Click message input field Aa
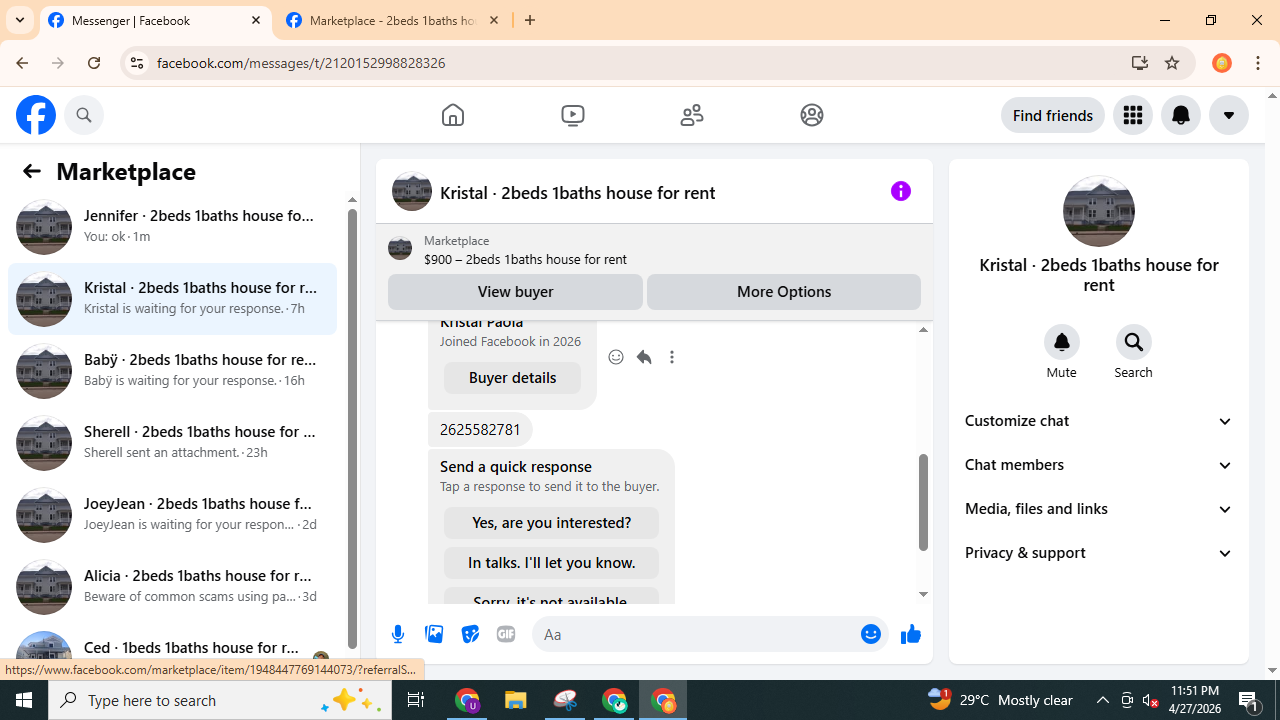 pos(695,634)
